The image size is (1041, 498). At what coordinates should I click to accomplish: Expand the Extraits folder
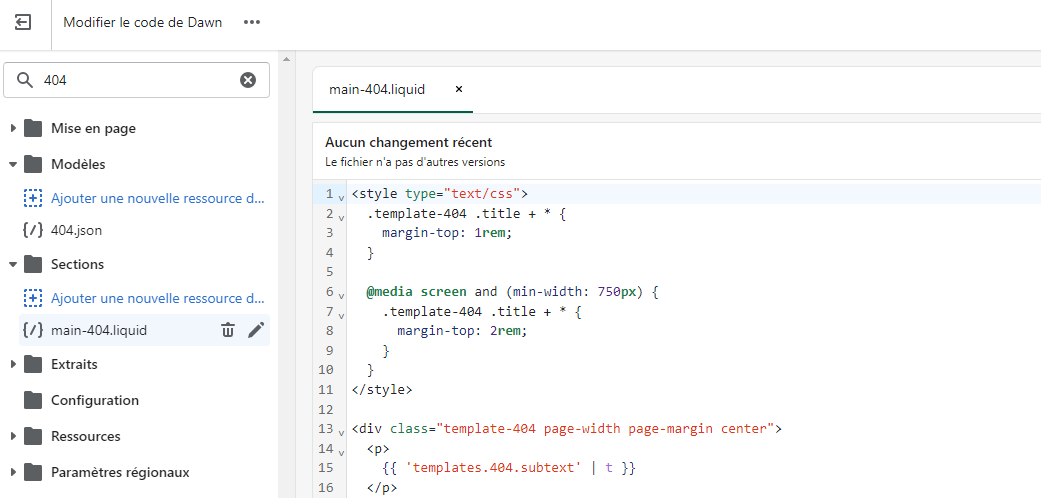13,364
